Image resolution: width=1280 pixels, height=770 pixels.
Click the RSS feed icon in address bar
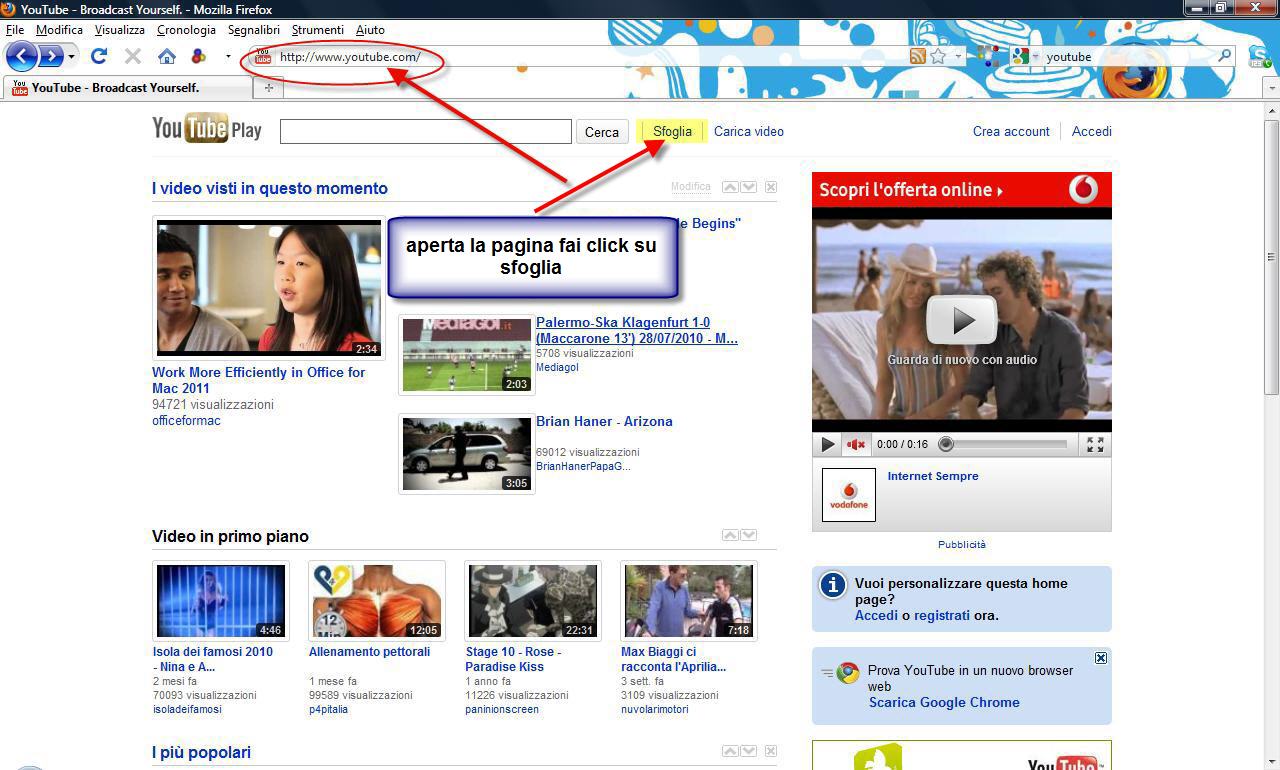coord(917,57)
